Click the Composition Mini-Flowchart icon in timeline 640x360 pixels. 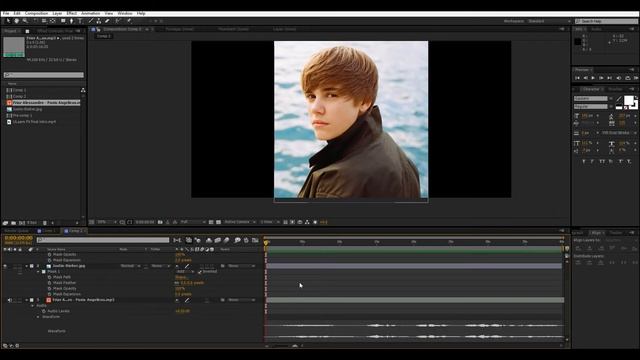tap(177, 240)
